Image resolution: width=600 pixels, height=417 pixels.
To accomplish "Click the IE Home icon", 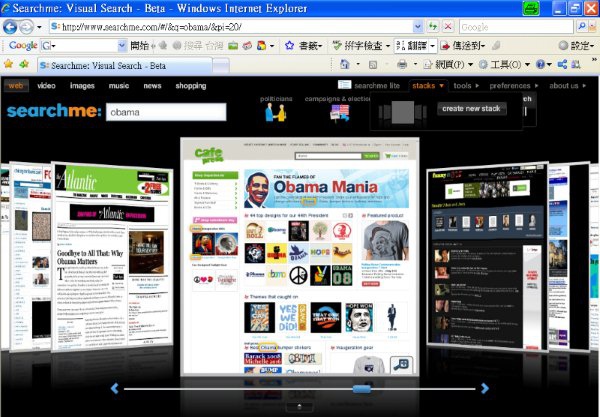I will click(345, 65).
